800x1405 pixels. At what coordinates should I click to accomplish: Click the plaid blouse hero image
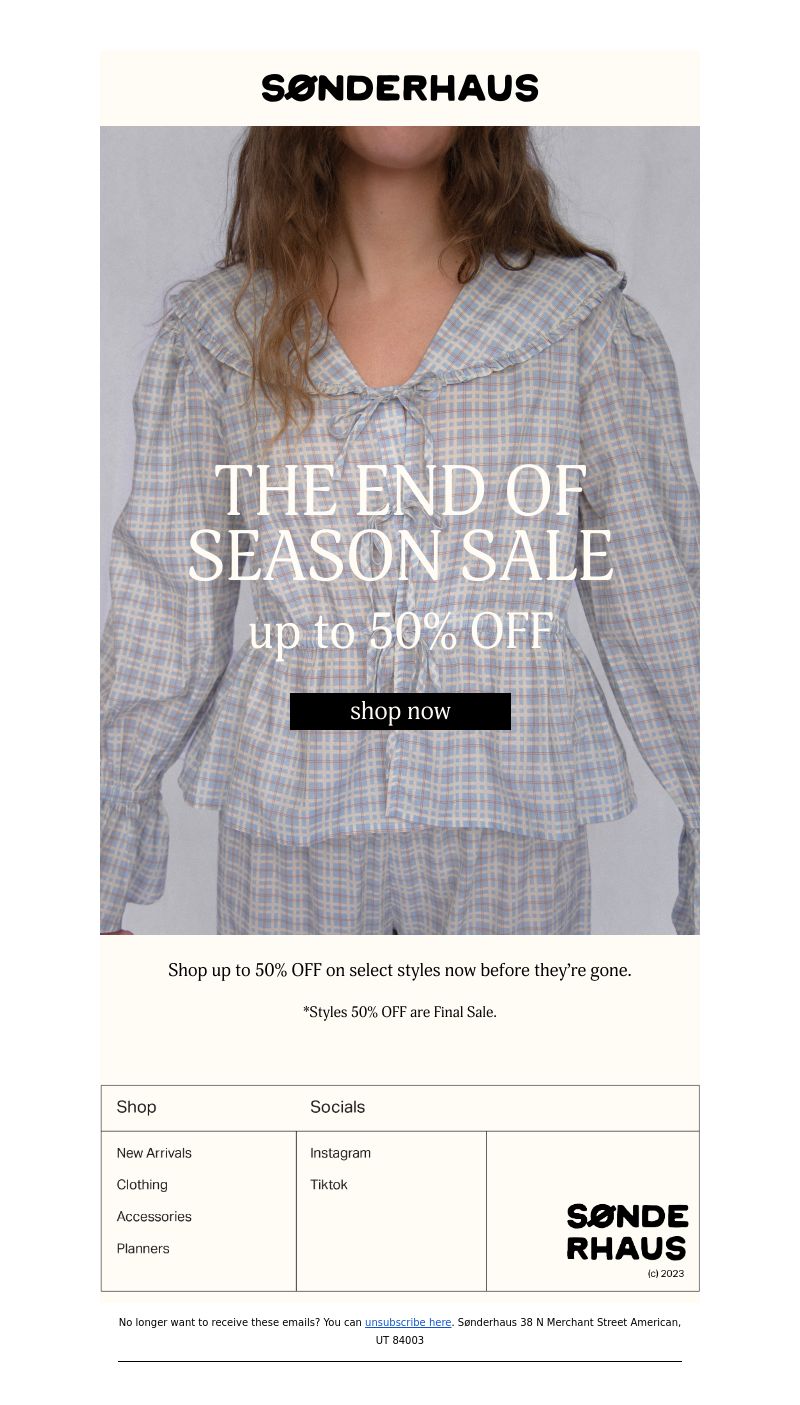coord(400,530)
